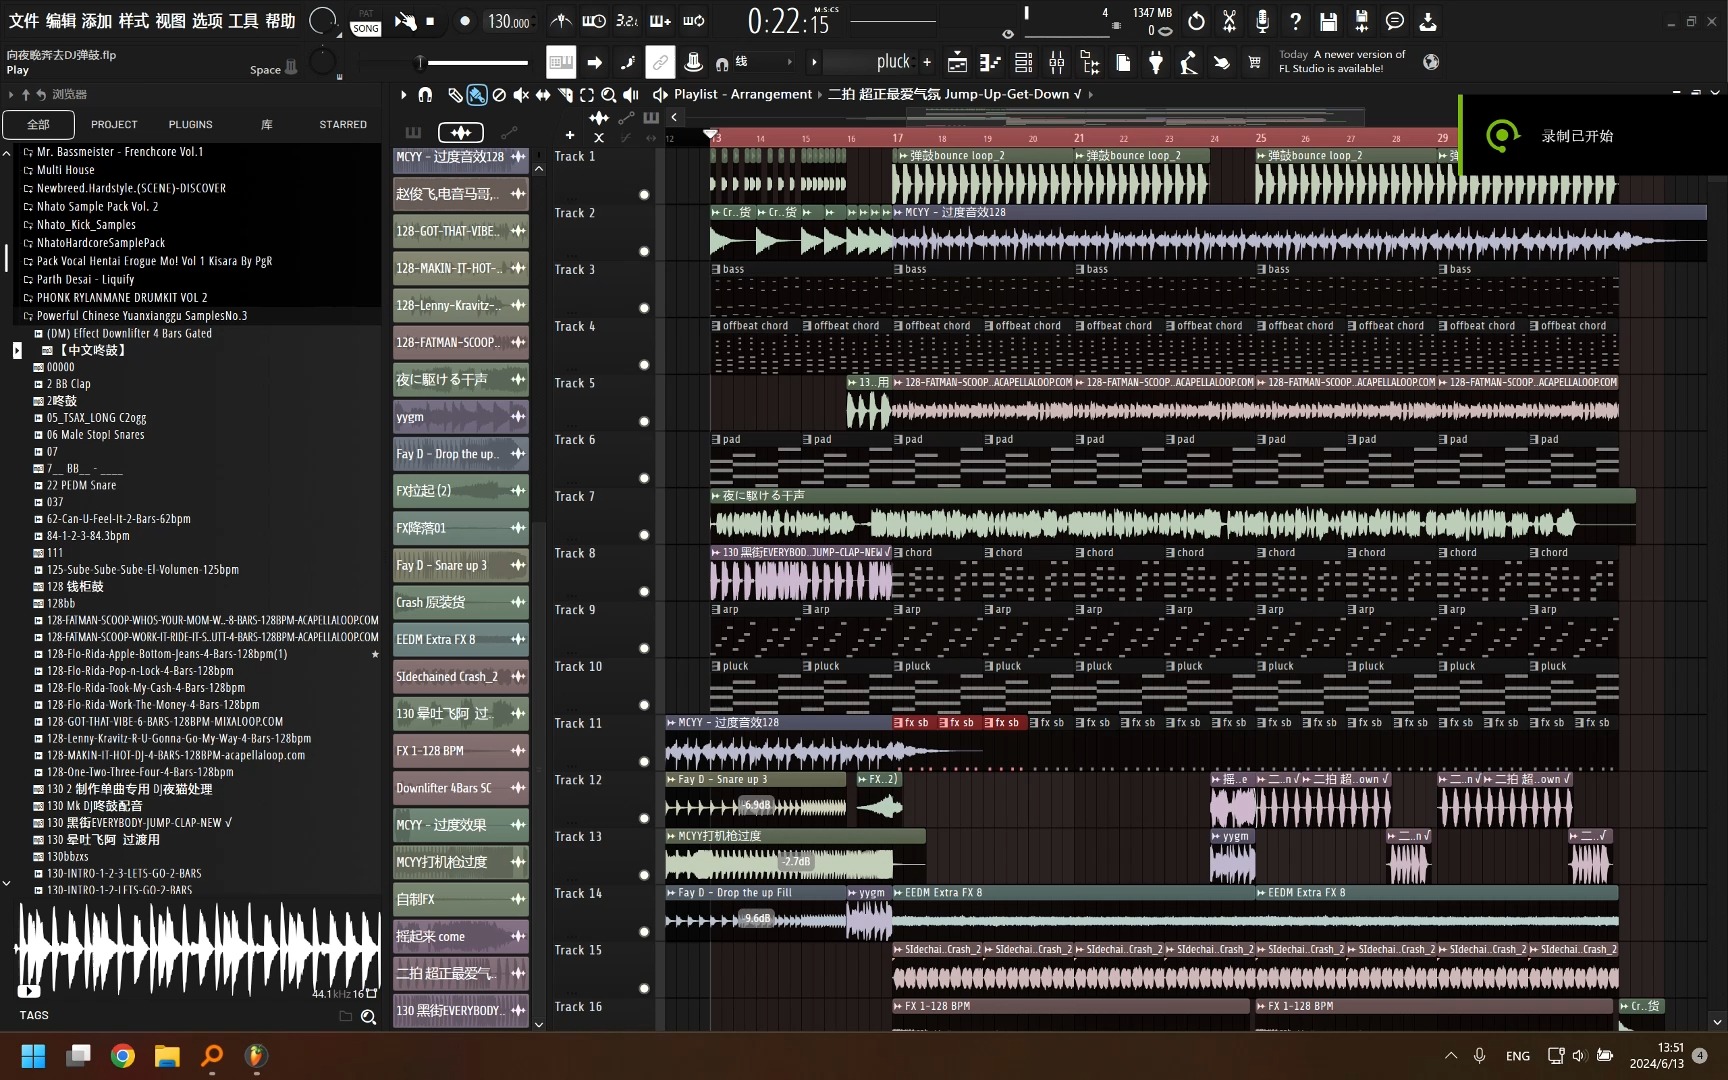Toggle the 3.2.1 recording countdown
Viewport: 1728px width, 1080px height.
(627, 21)
